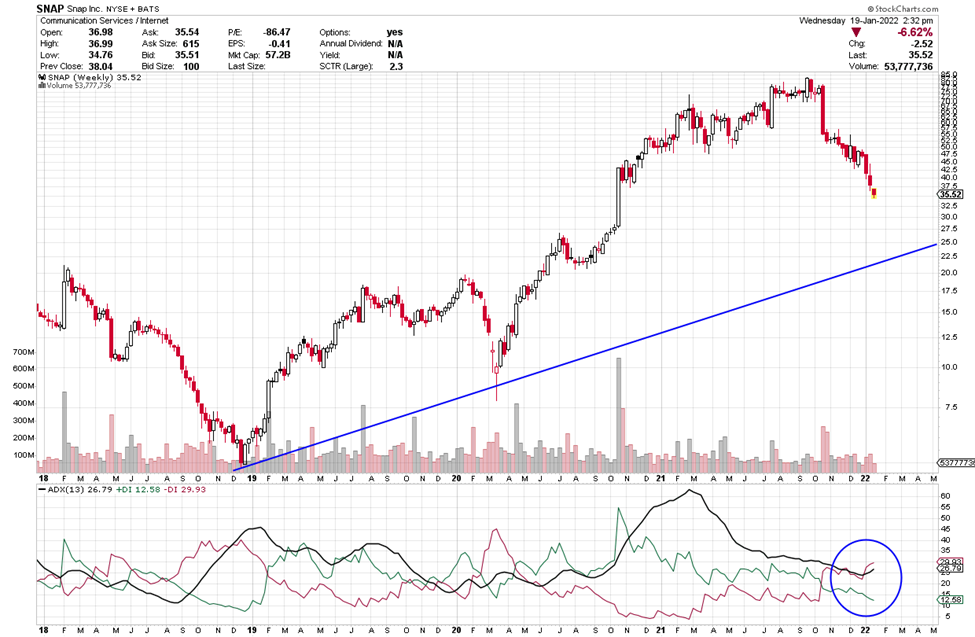
Task: Click the Volume legend under SNAP (Weekly)
Action: tap(75, 85)
